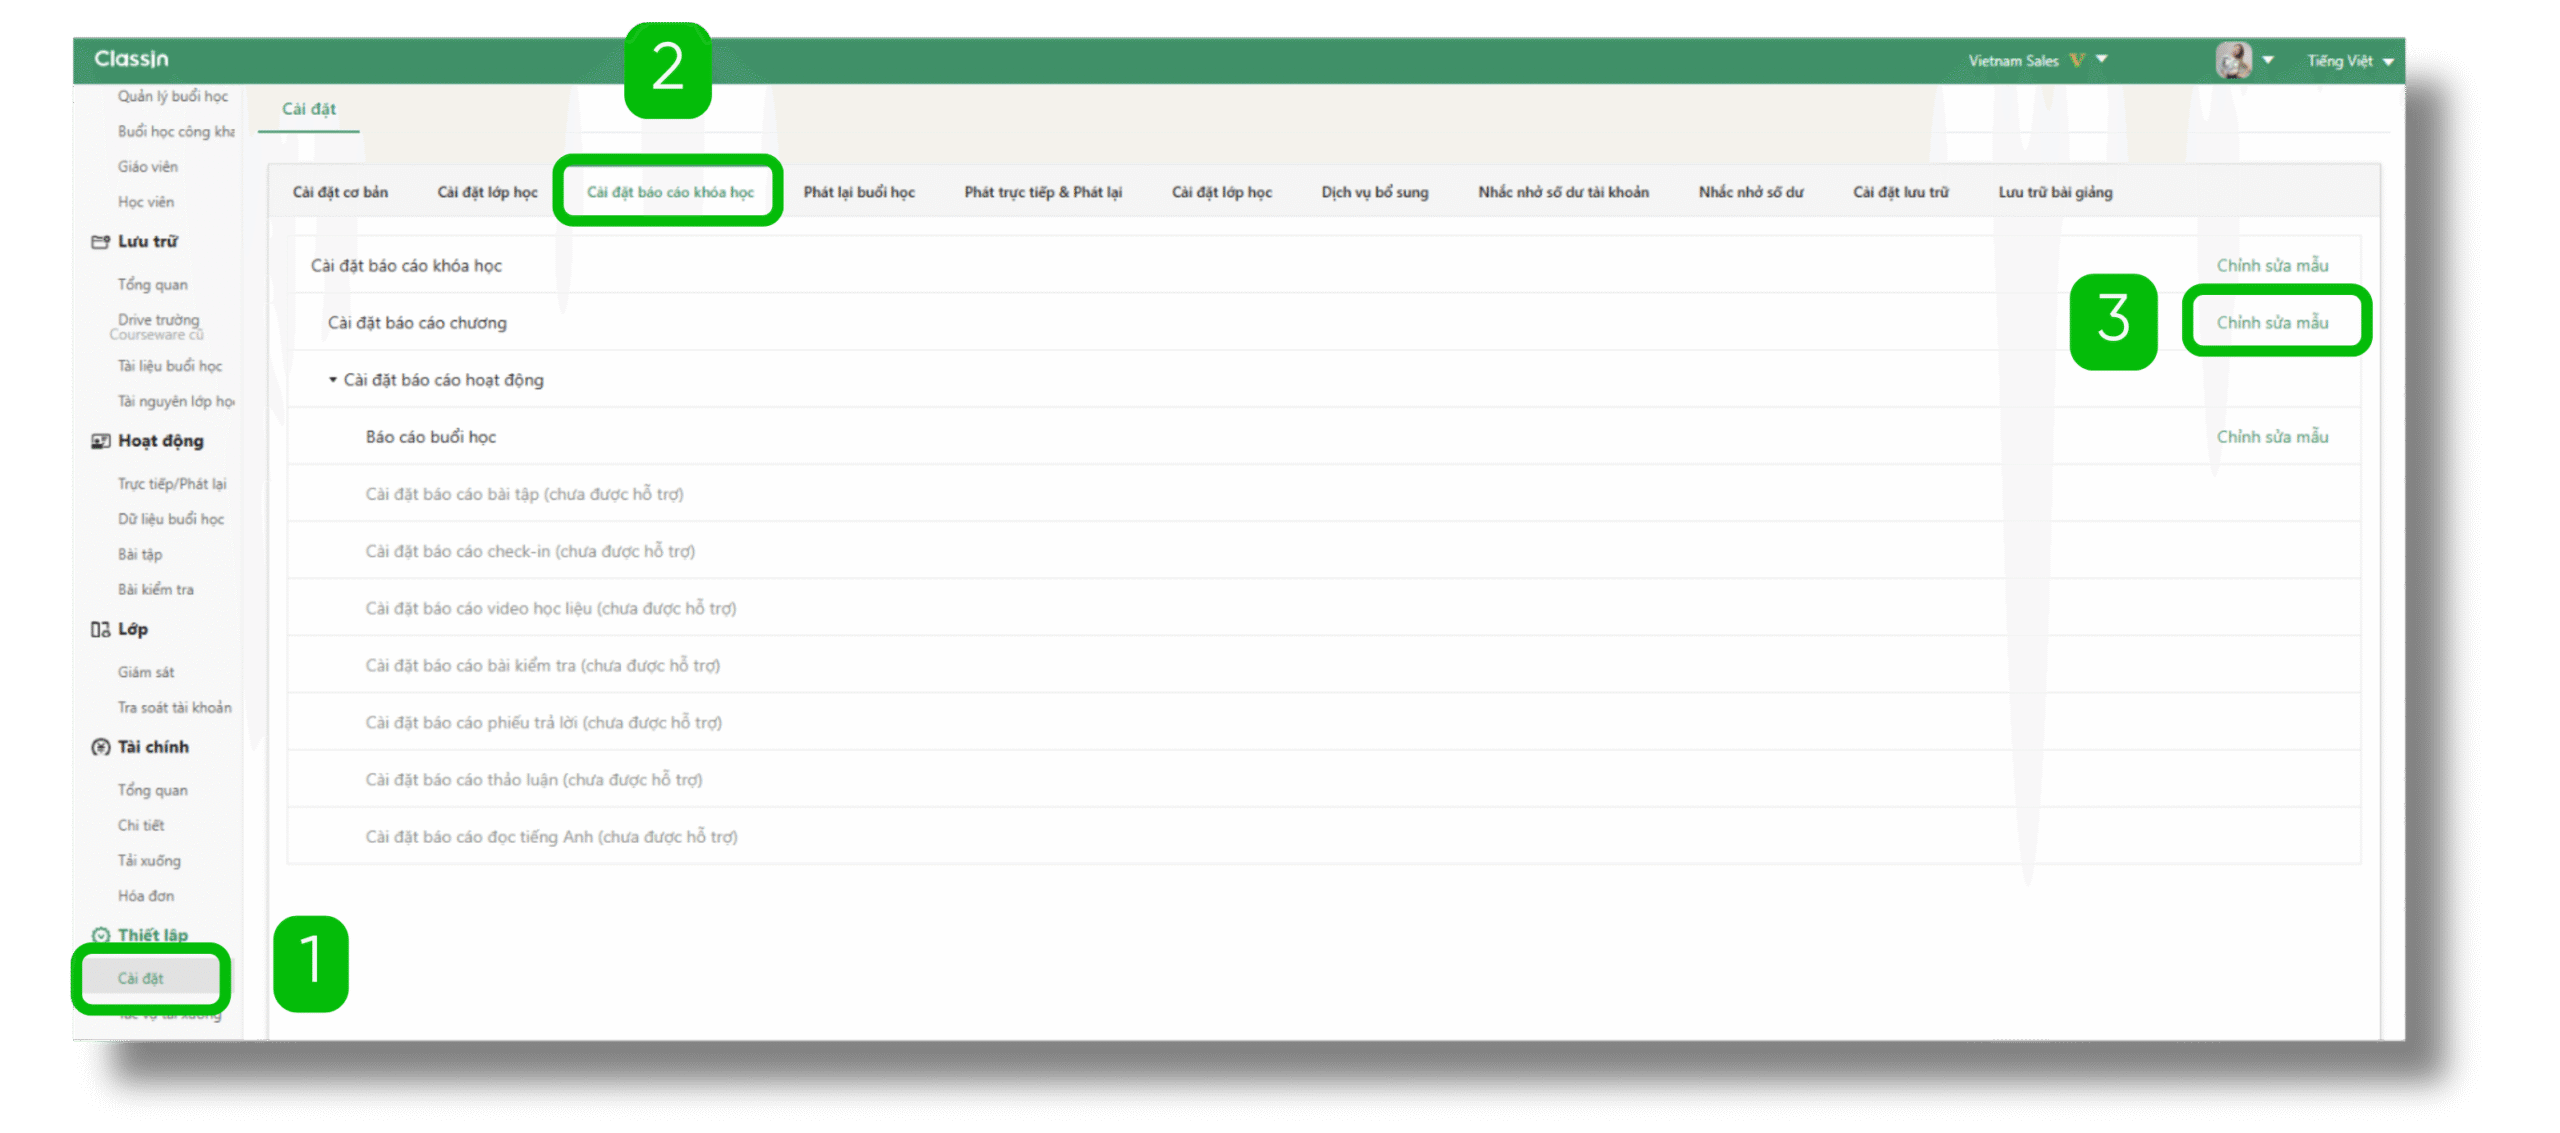Select Cài đặt lưu trữ tab
Viewport: 2560px width, 1133px height.
1900,192
